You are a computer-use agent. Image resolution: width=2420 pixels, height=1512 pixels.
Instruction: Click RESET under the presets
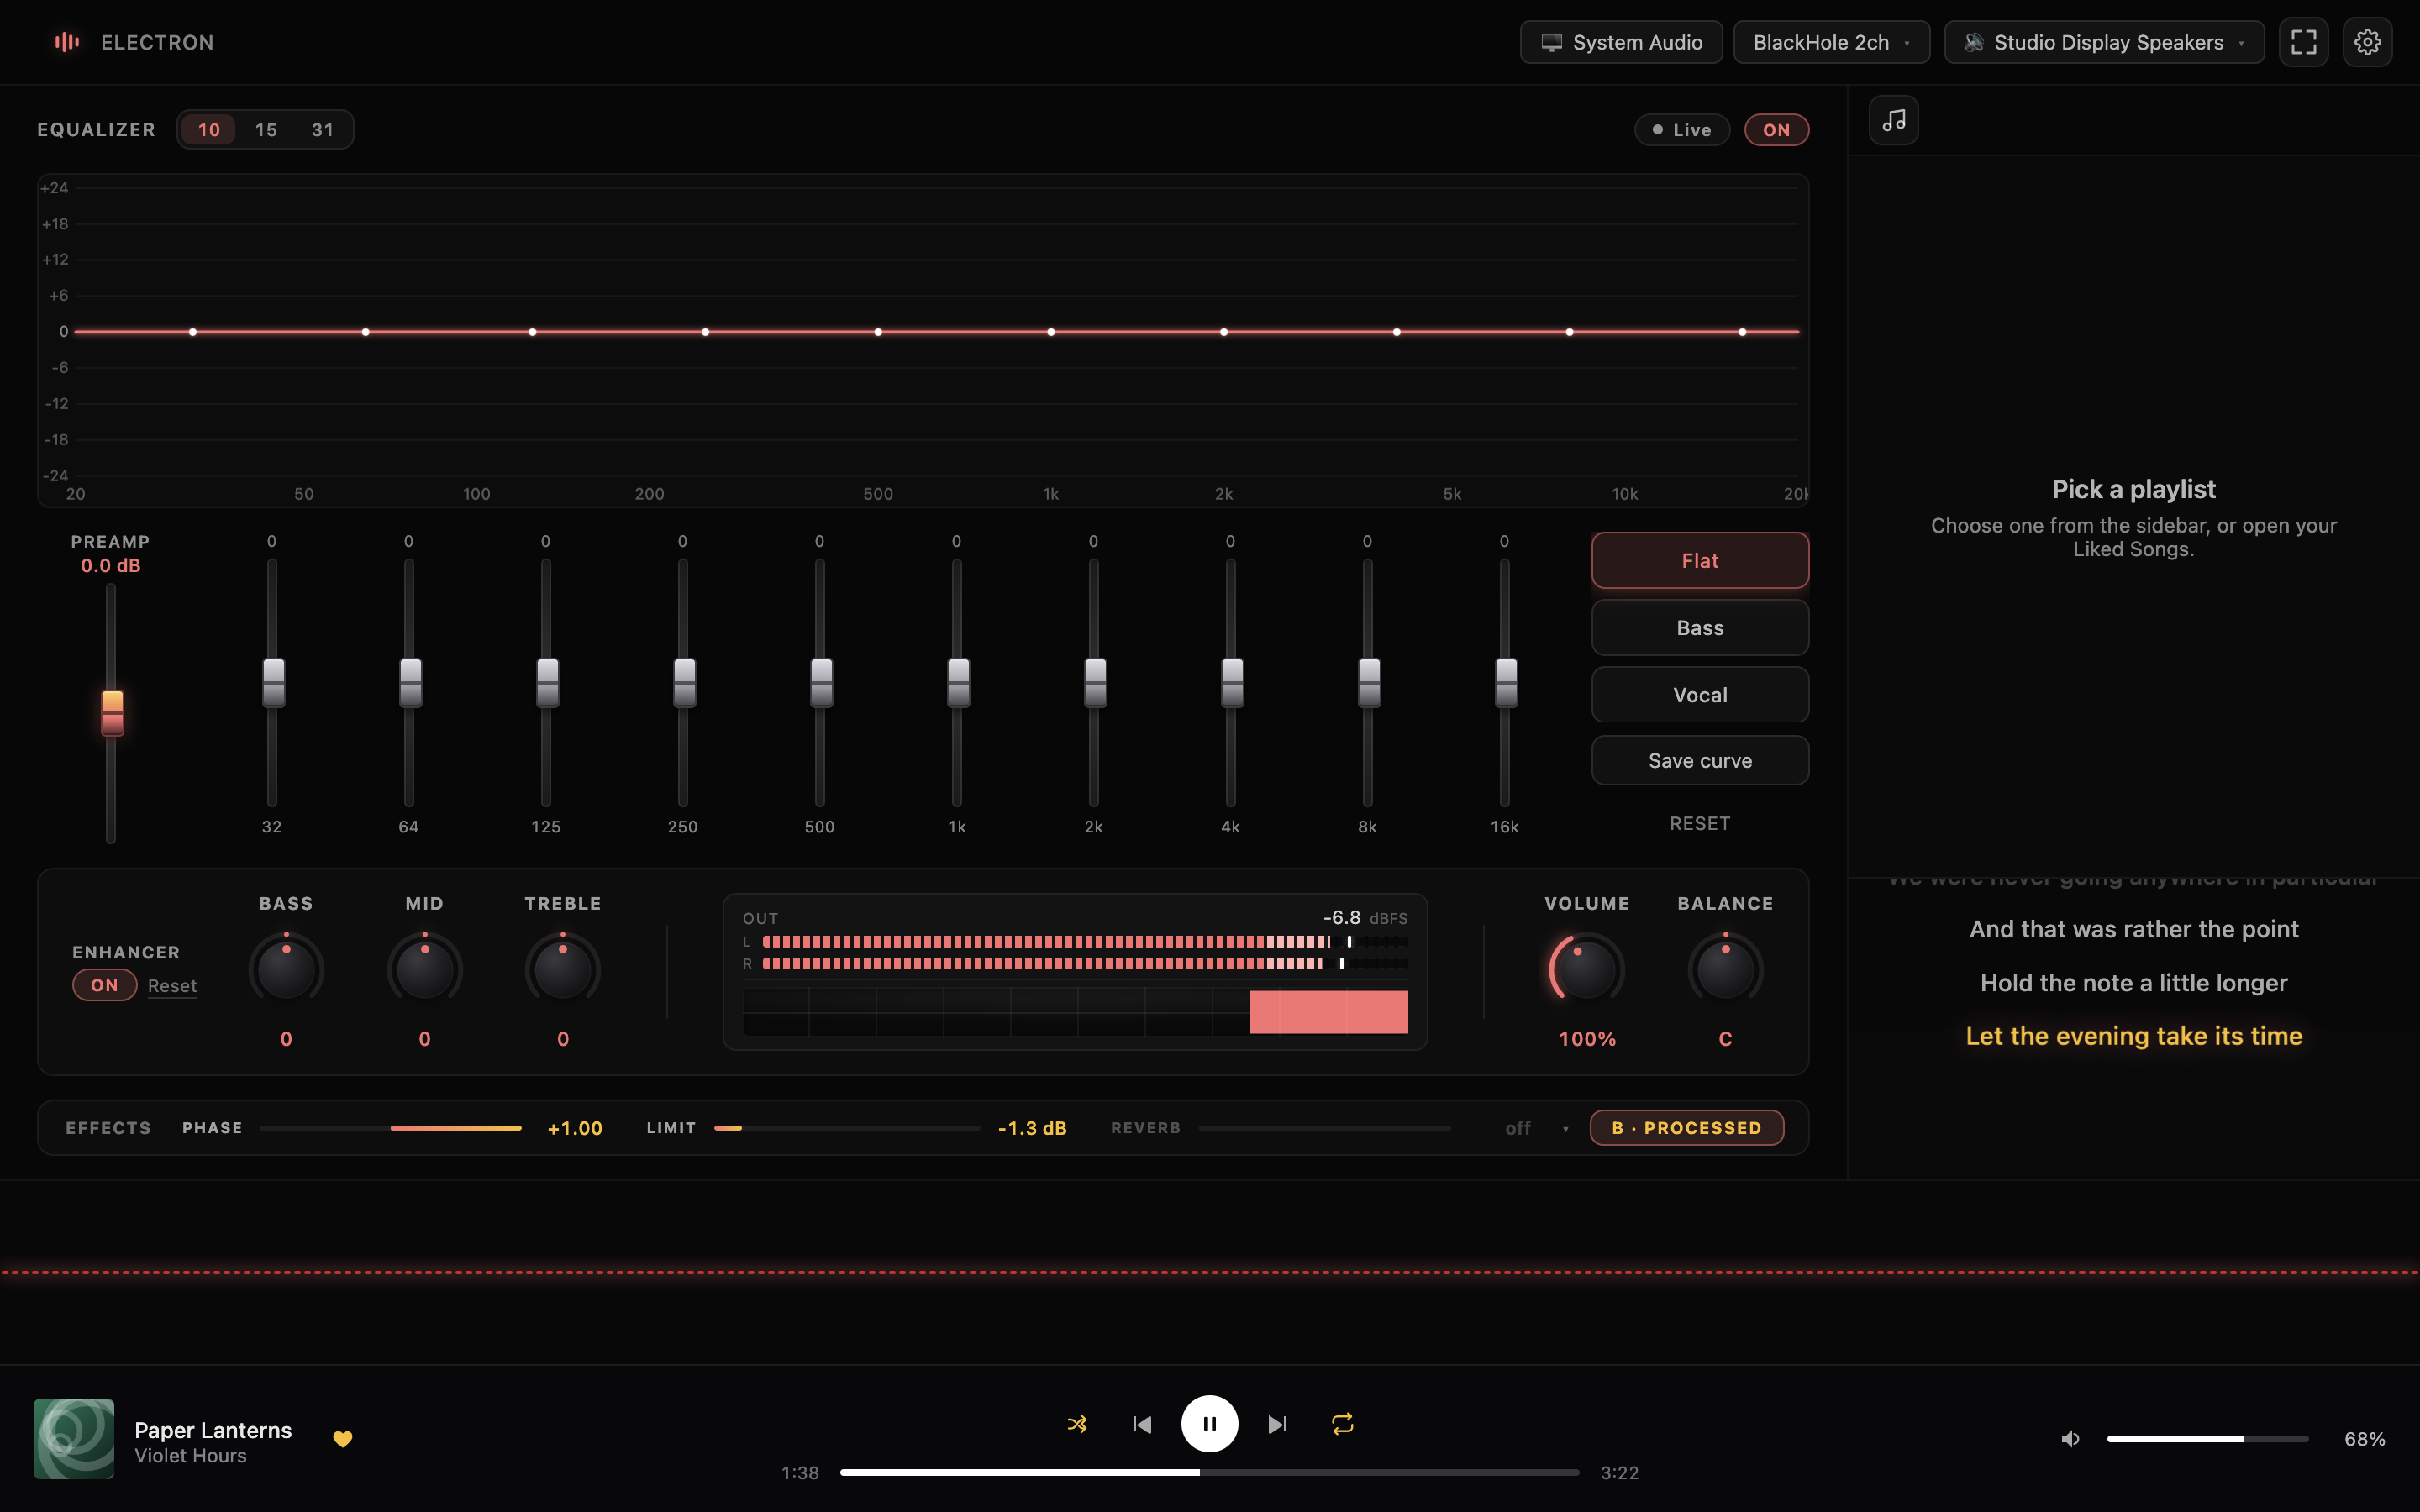click(1700, 823)
